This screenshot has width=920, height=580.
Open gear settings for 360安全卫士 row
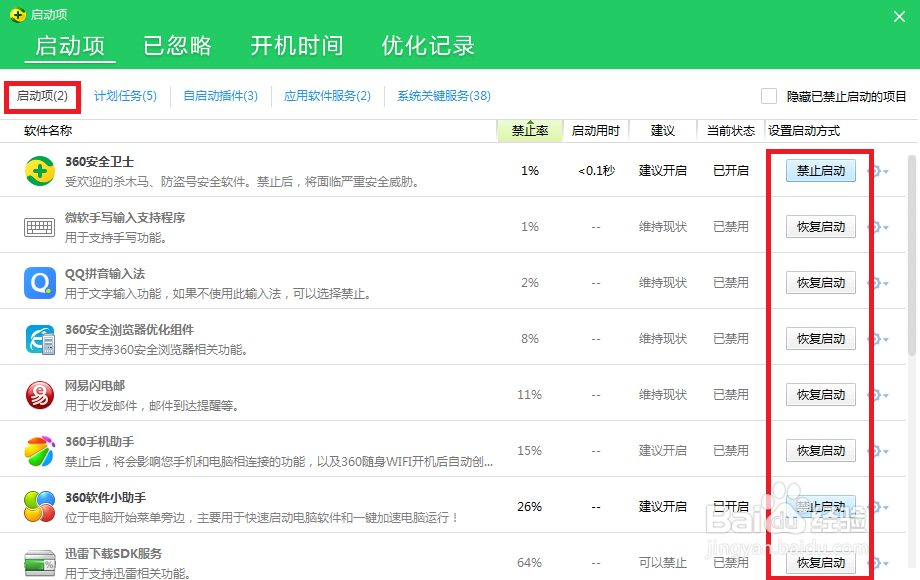point(877,171)
